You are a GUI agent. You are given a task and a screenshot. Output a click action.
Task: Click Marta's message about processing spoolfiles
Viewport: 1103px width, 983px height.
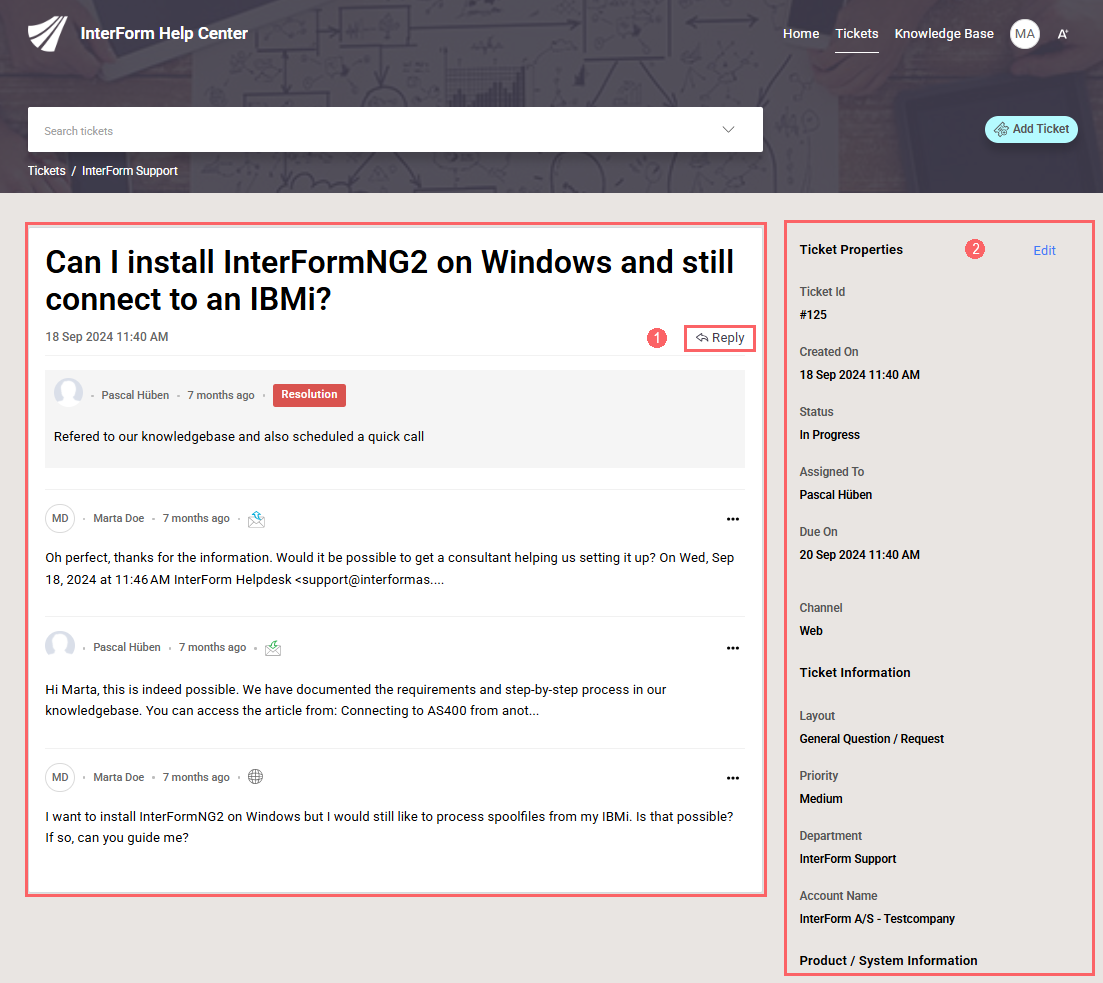click(x=389, y=827)
